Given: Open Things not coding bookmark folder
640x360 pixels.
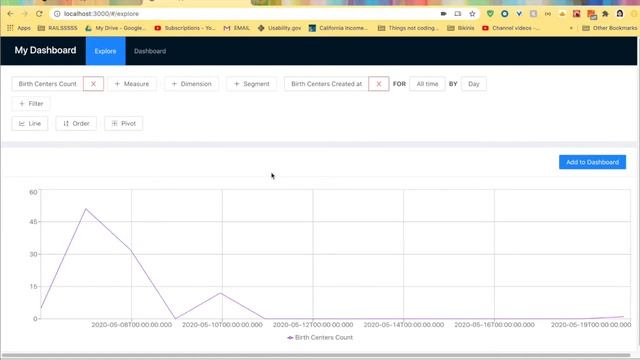Looking at the screenshot, I should (408, 28).
